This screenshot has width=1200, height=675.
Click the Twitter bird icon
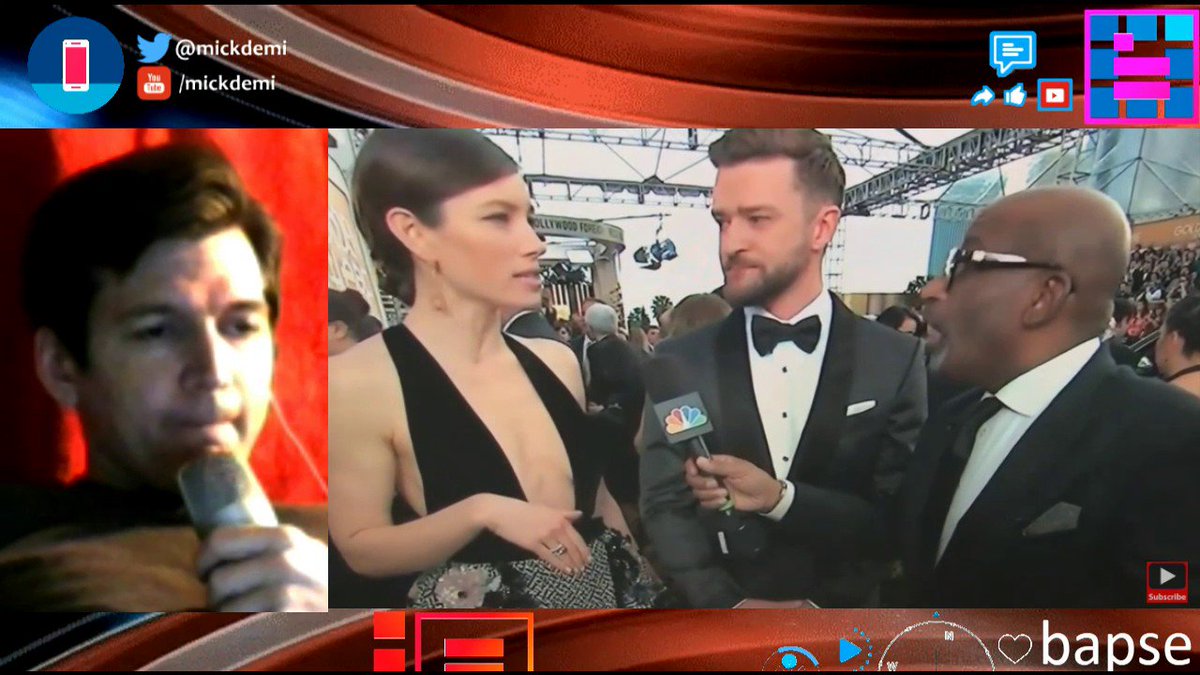point(153,48)
